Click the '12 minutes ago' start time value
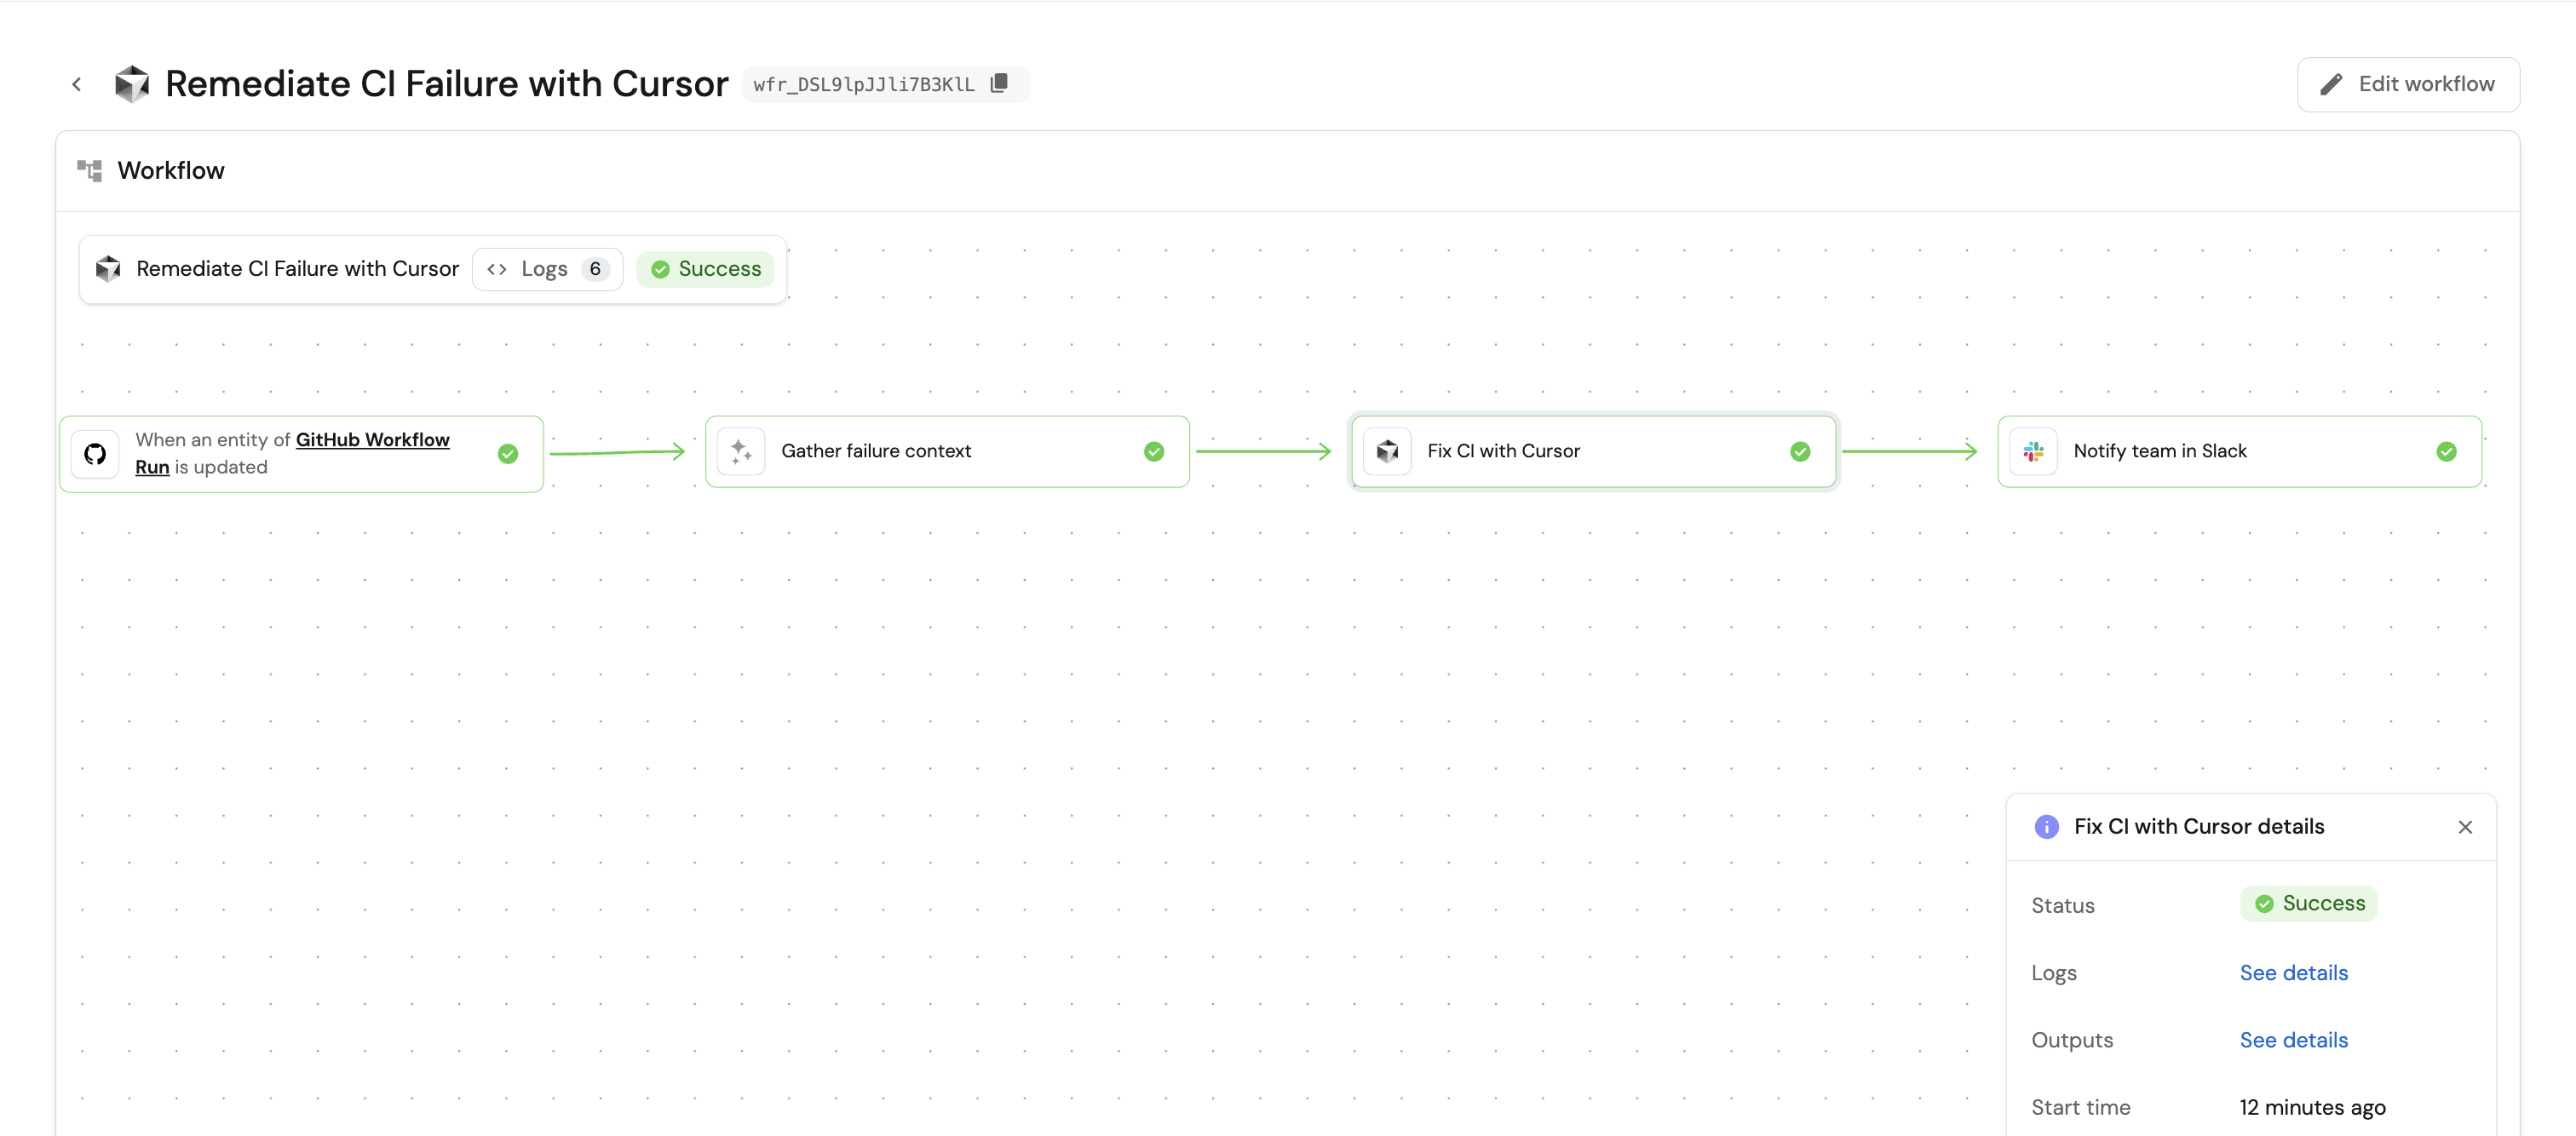The image size is (2576, 1136). (2312, 1107)
